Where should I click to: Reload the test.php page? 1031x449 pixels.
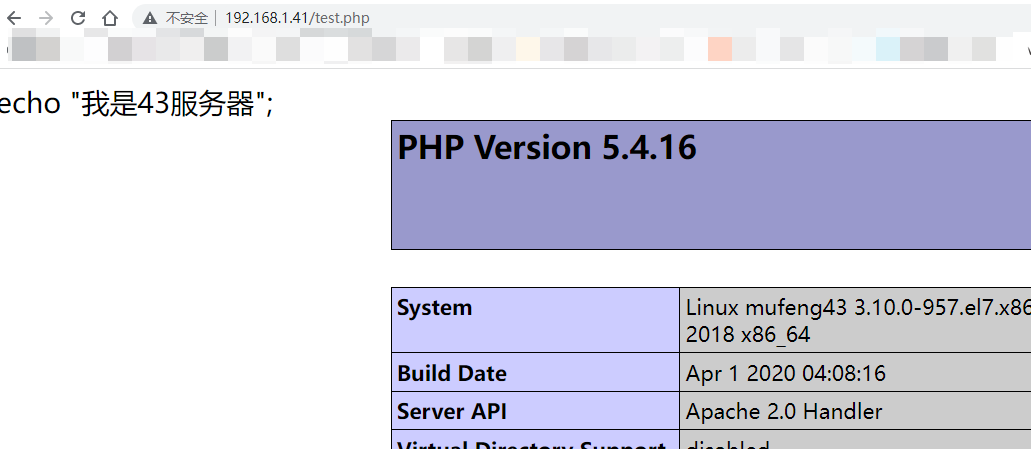[x=78, y=18]
